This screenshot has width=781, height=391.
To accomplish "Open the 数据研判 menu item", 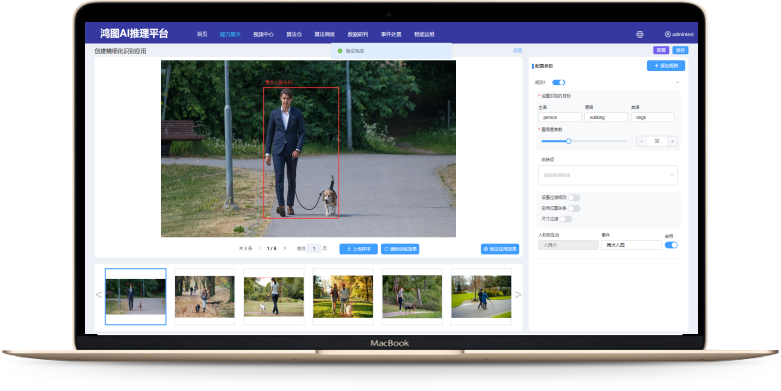I will pos(358,34).
